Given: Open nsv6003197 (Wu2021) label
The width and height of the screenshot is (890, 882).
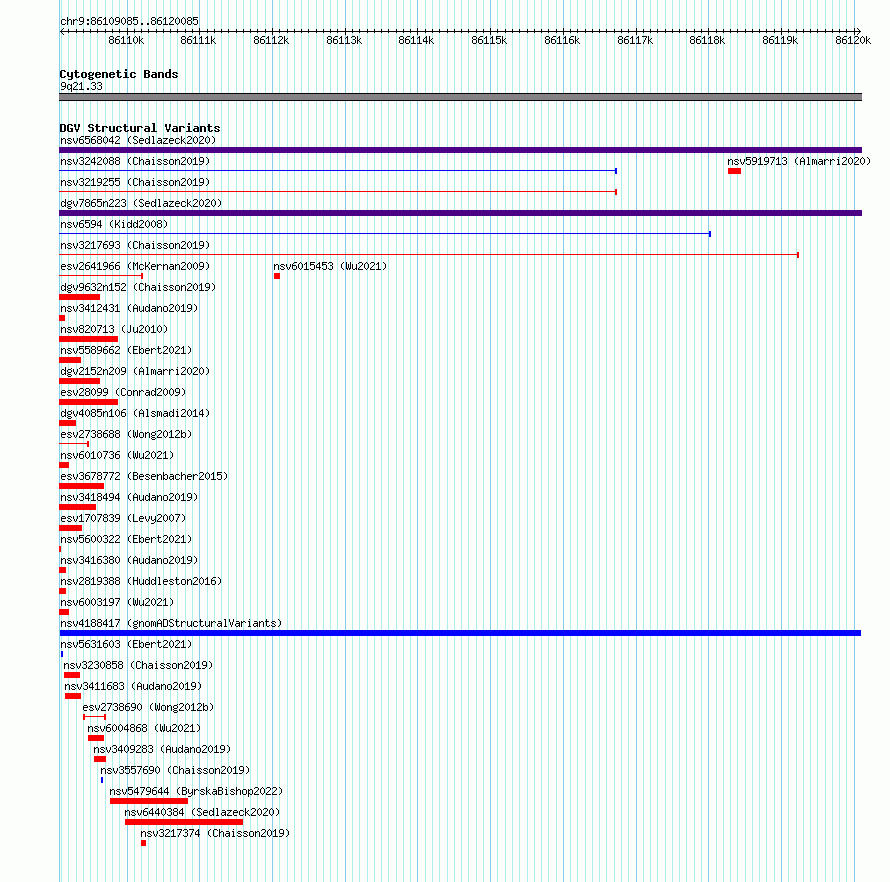Looking at the screenshot, I should point(117,602).
